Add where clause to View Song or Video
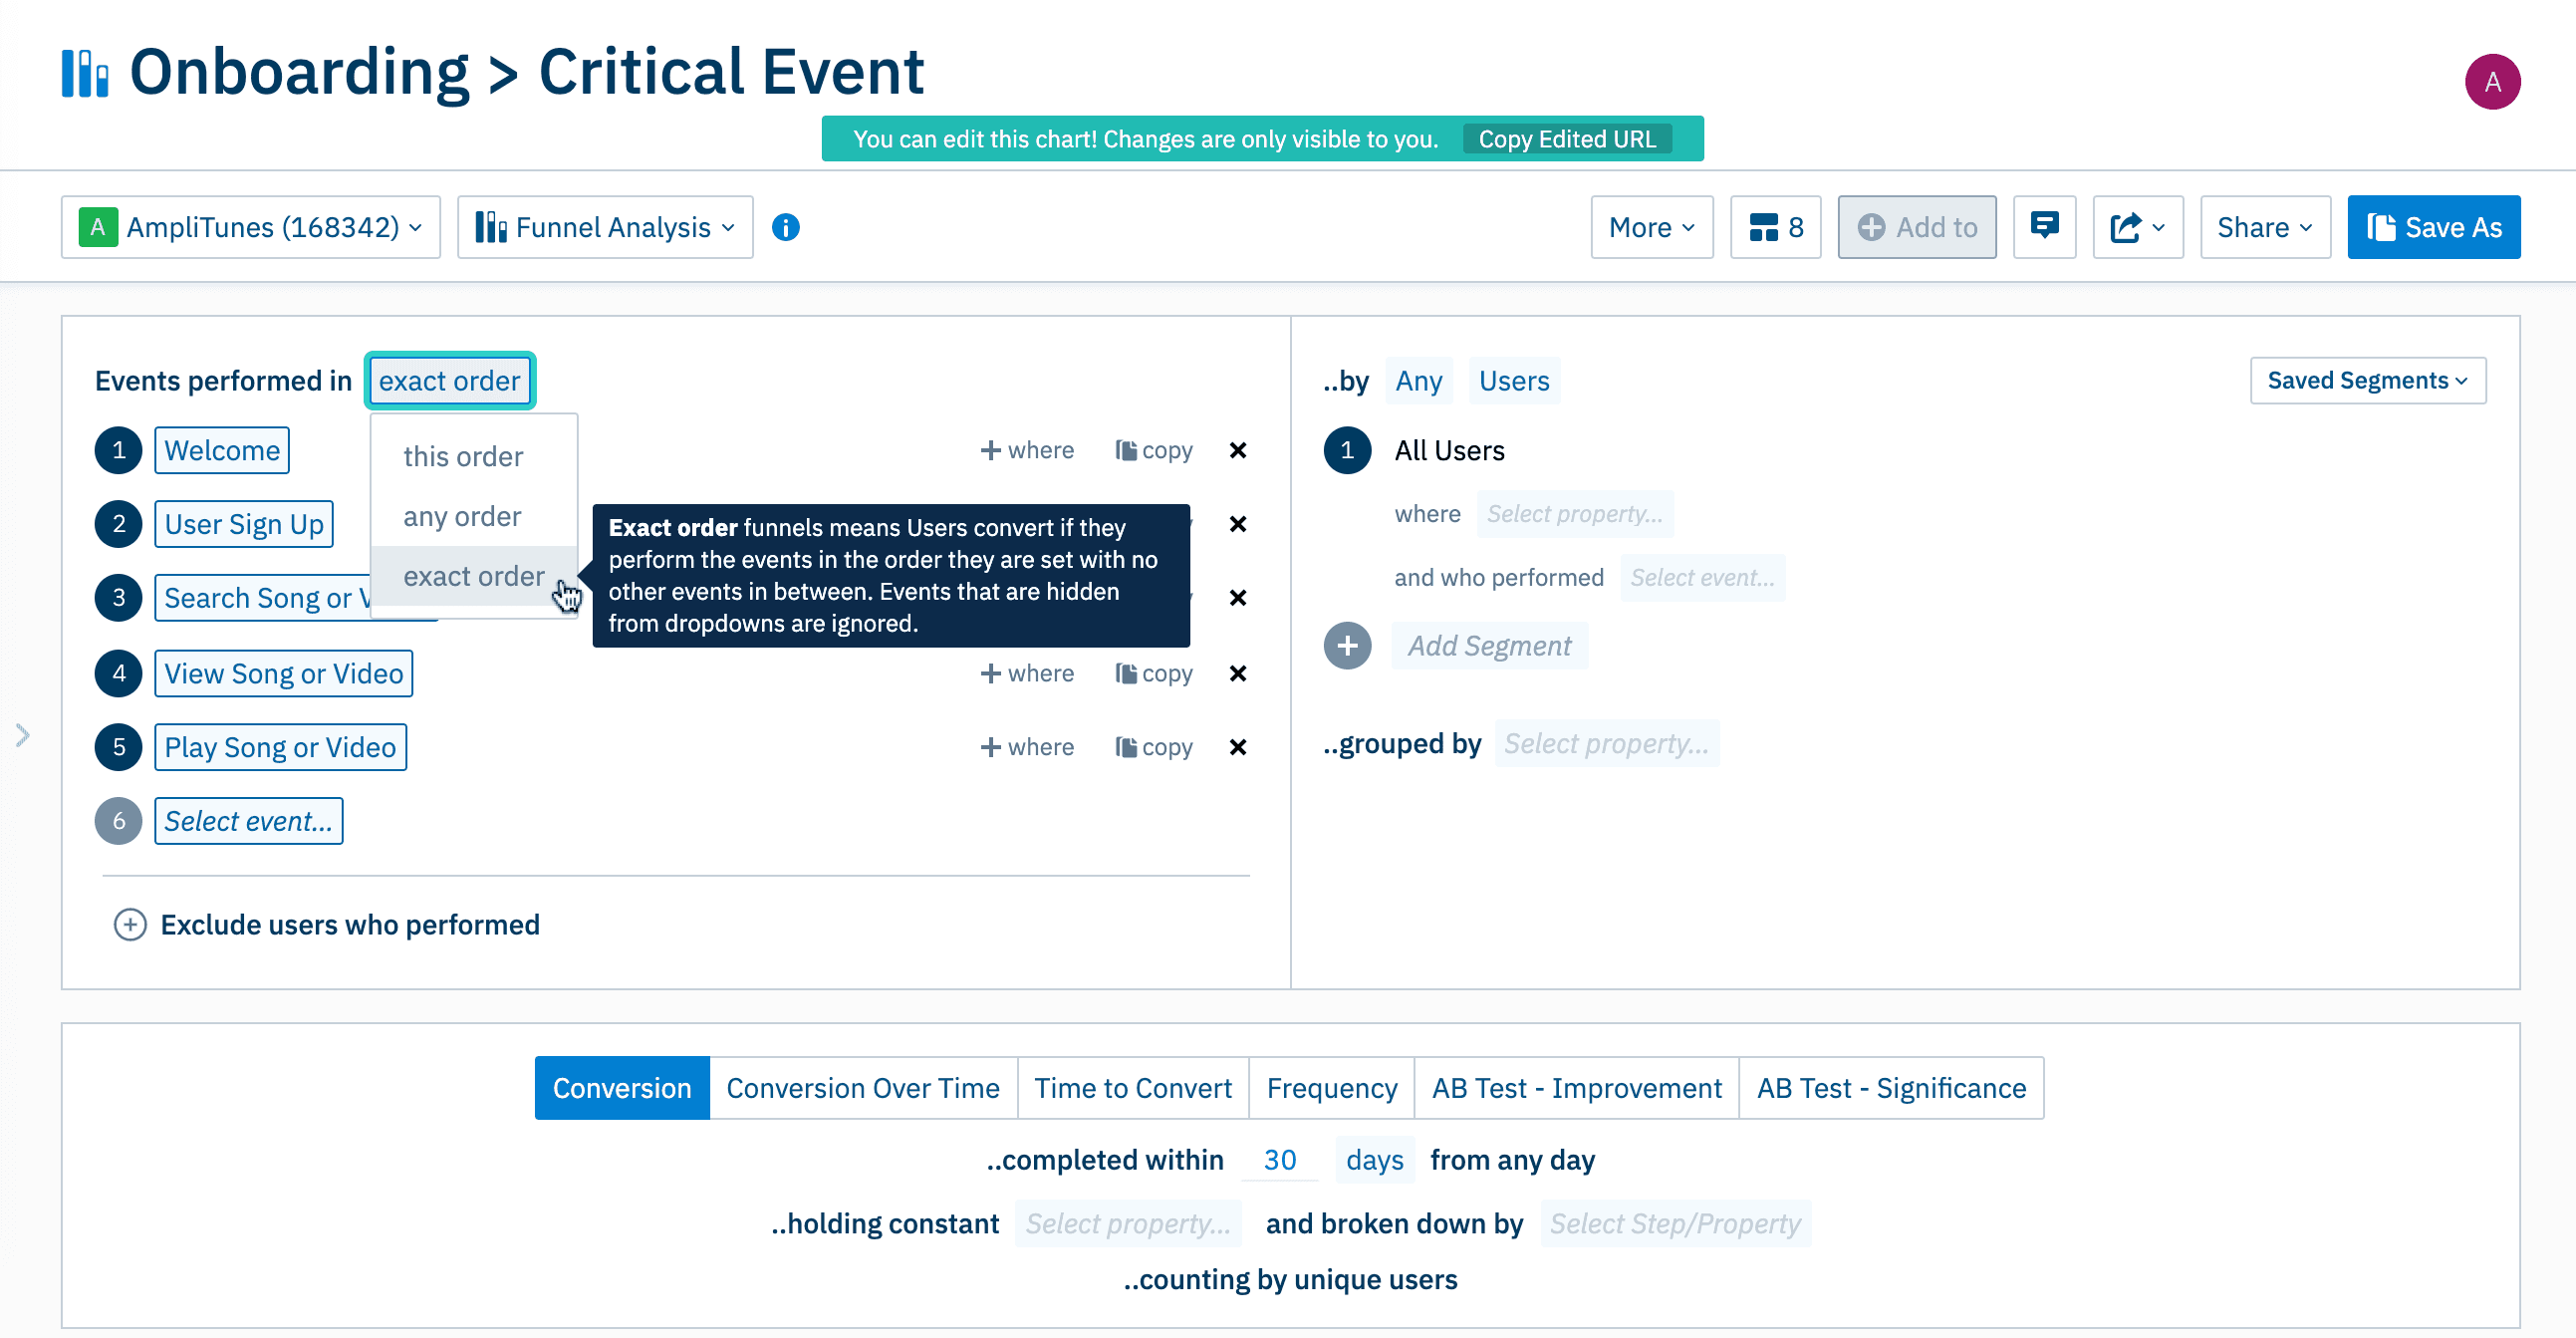Screen dimensions: 2576x1338 tap(1027, 674)
